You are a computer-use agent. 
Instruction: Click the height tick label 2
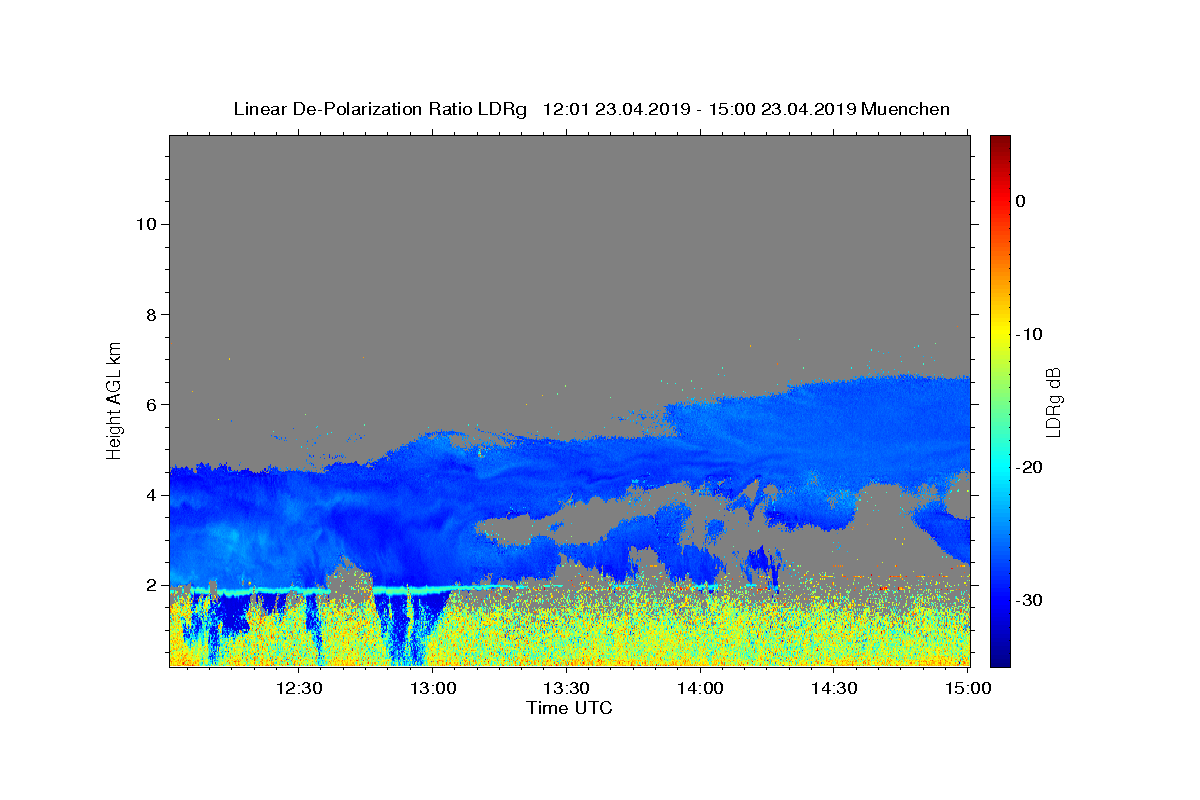(151, 585)
